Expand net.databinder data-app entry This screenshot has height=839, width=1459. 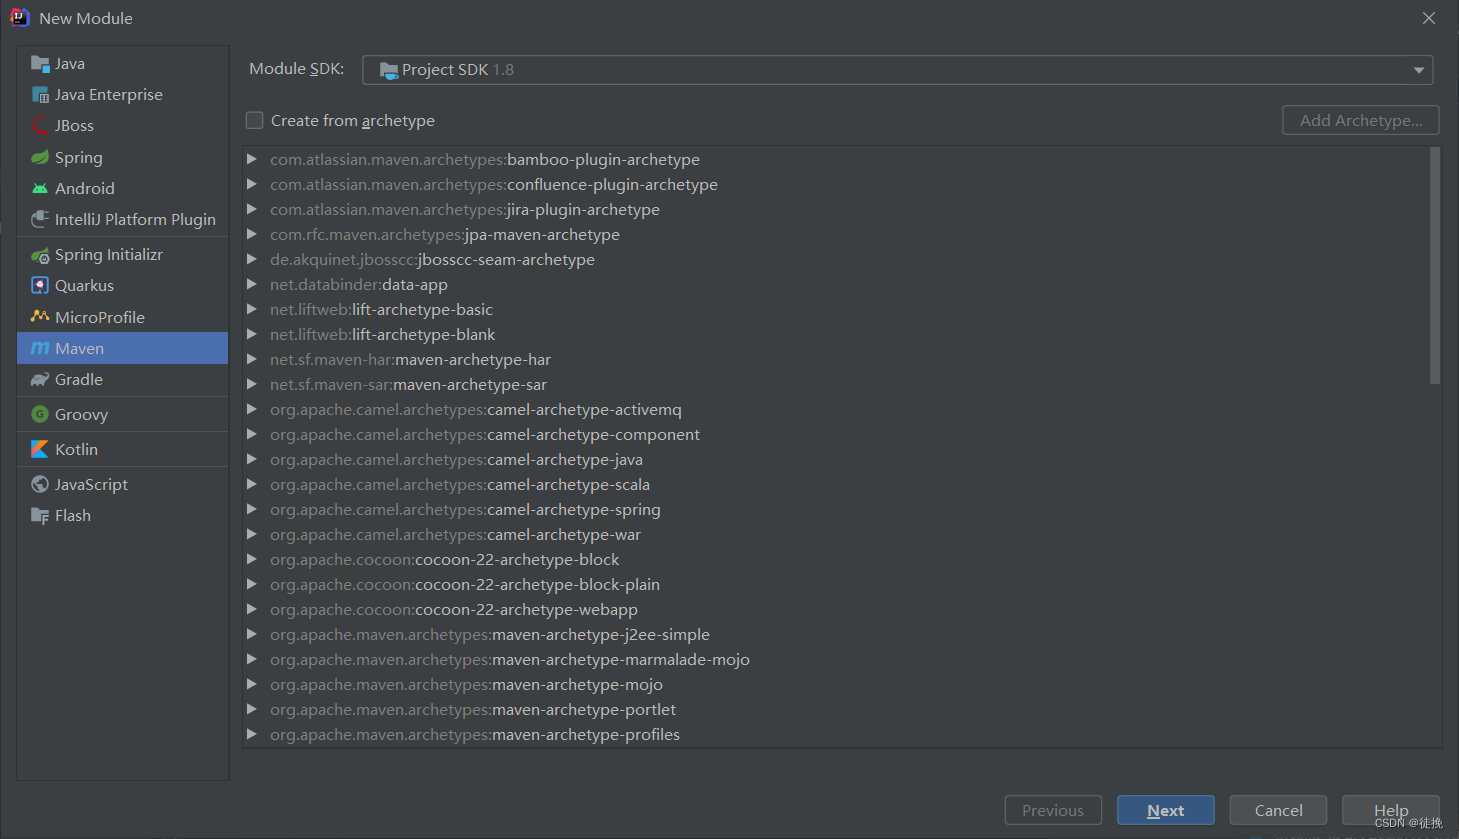(252, 285)
